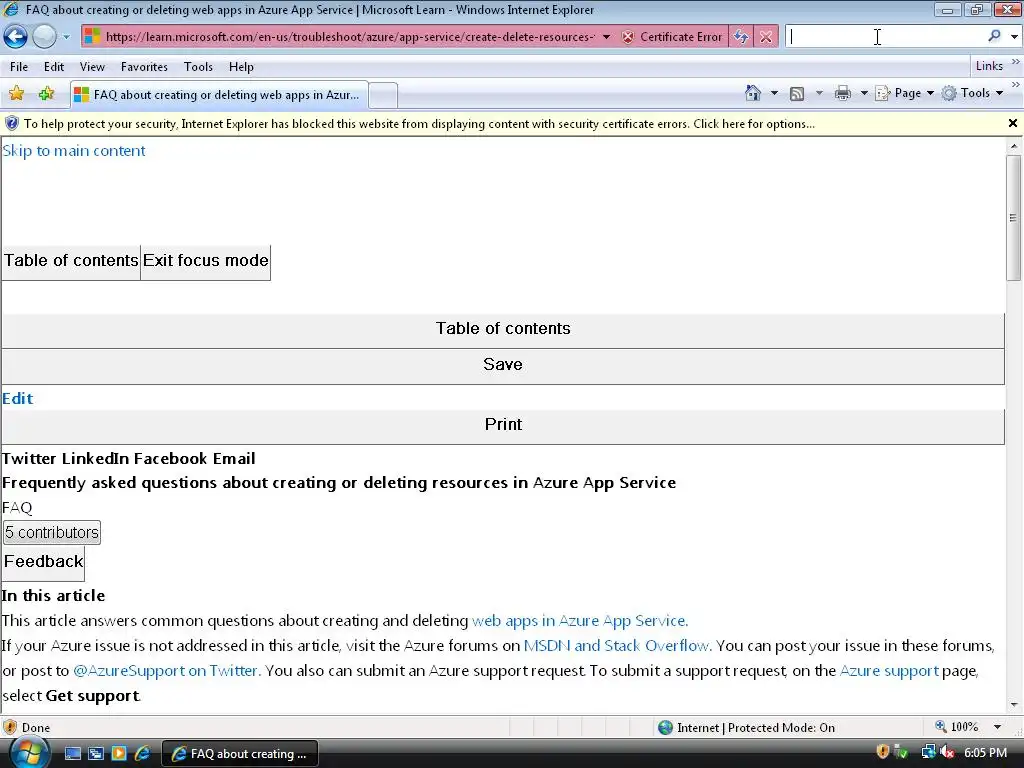Close the information bar
The width and height of the screenshot is (1024, 768).
click(1012, 123)
